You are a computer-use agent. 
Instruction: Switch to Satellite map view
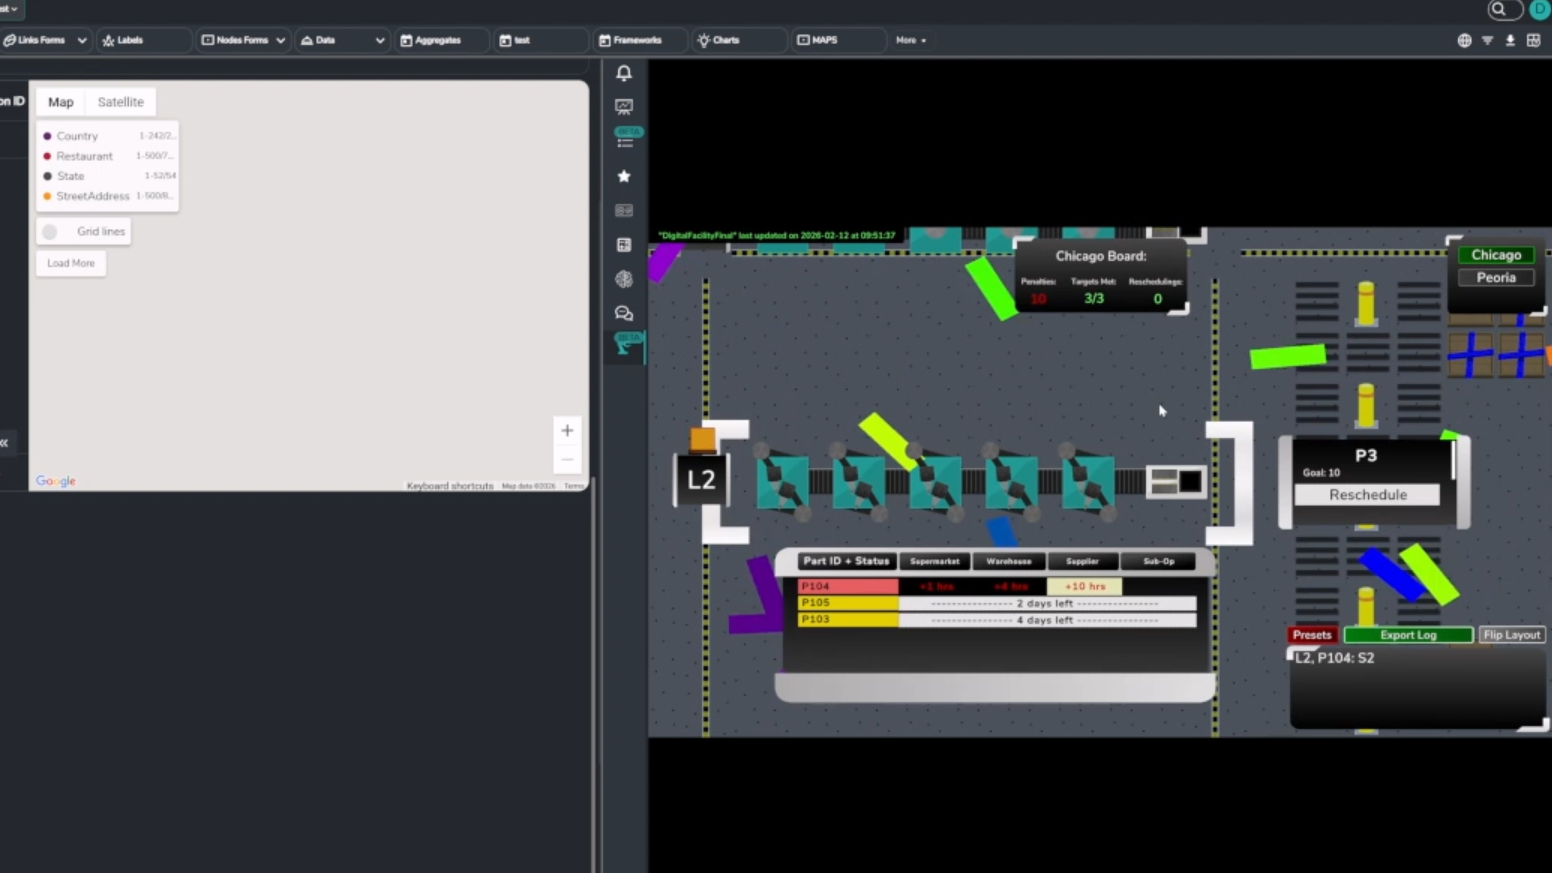point(120,102)
